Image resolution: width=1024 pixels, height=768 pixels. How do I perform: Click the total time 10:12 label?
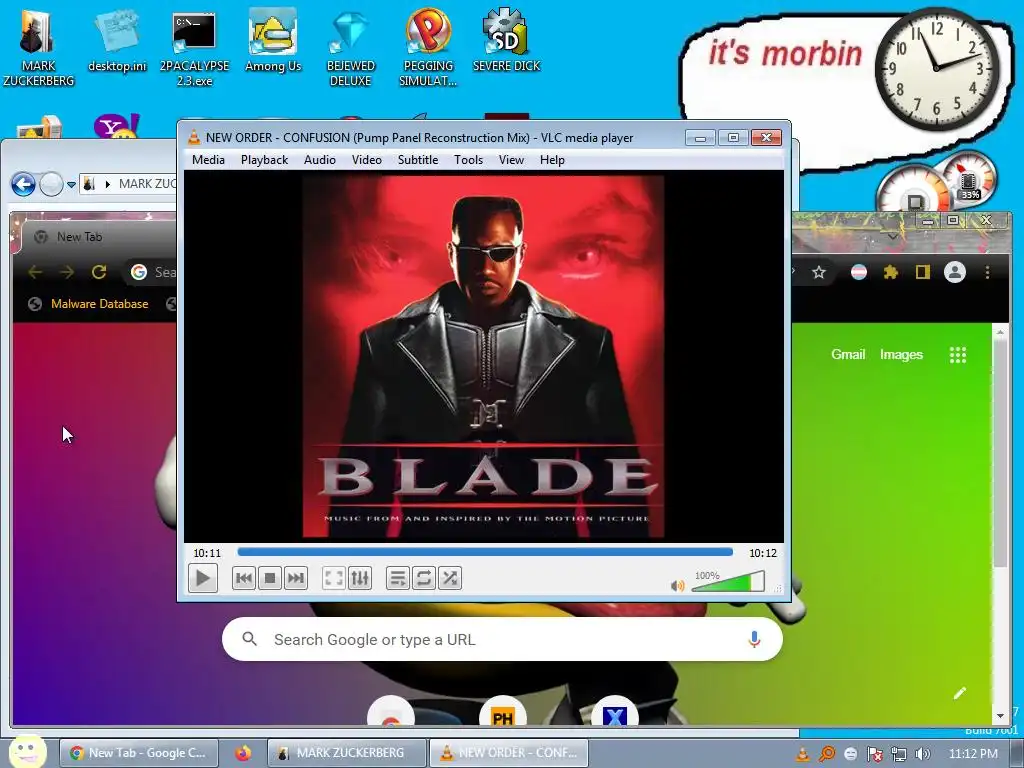tap(763, 553)
